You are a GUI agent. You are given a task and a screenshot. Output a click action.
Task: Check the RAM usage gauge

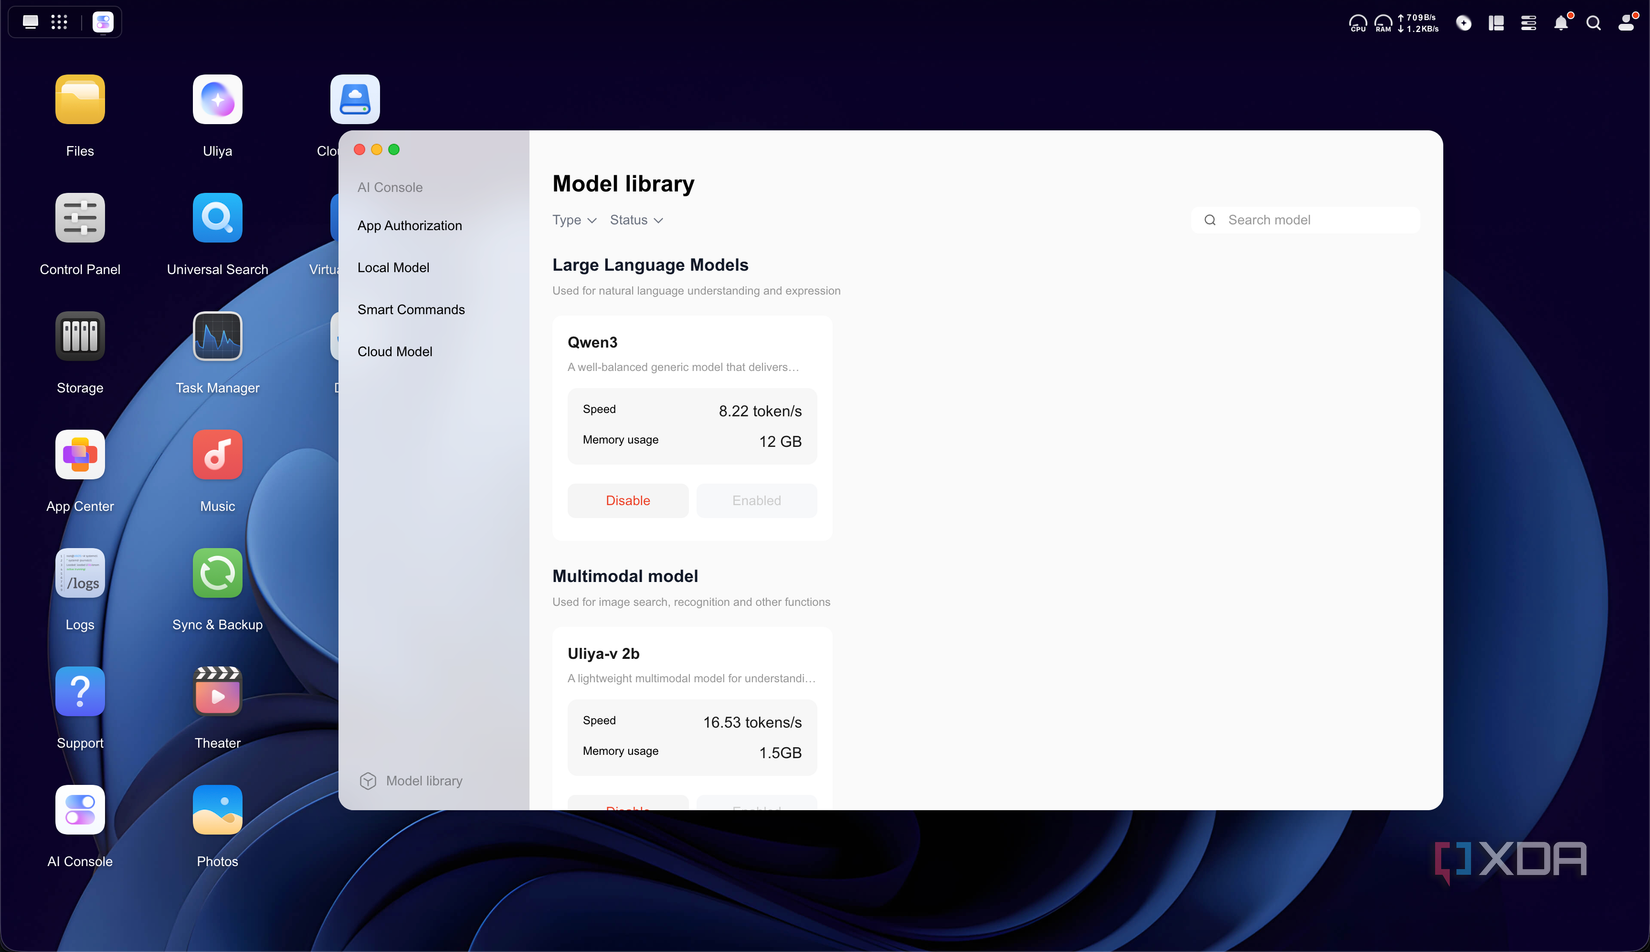[x=1383, y=23]
